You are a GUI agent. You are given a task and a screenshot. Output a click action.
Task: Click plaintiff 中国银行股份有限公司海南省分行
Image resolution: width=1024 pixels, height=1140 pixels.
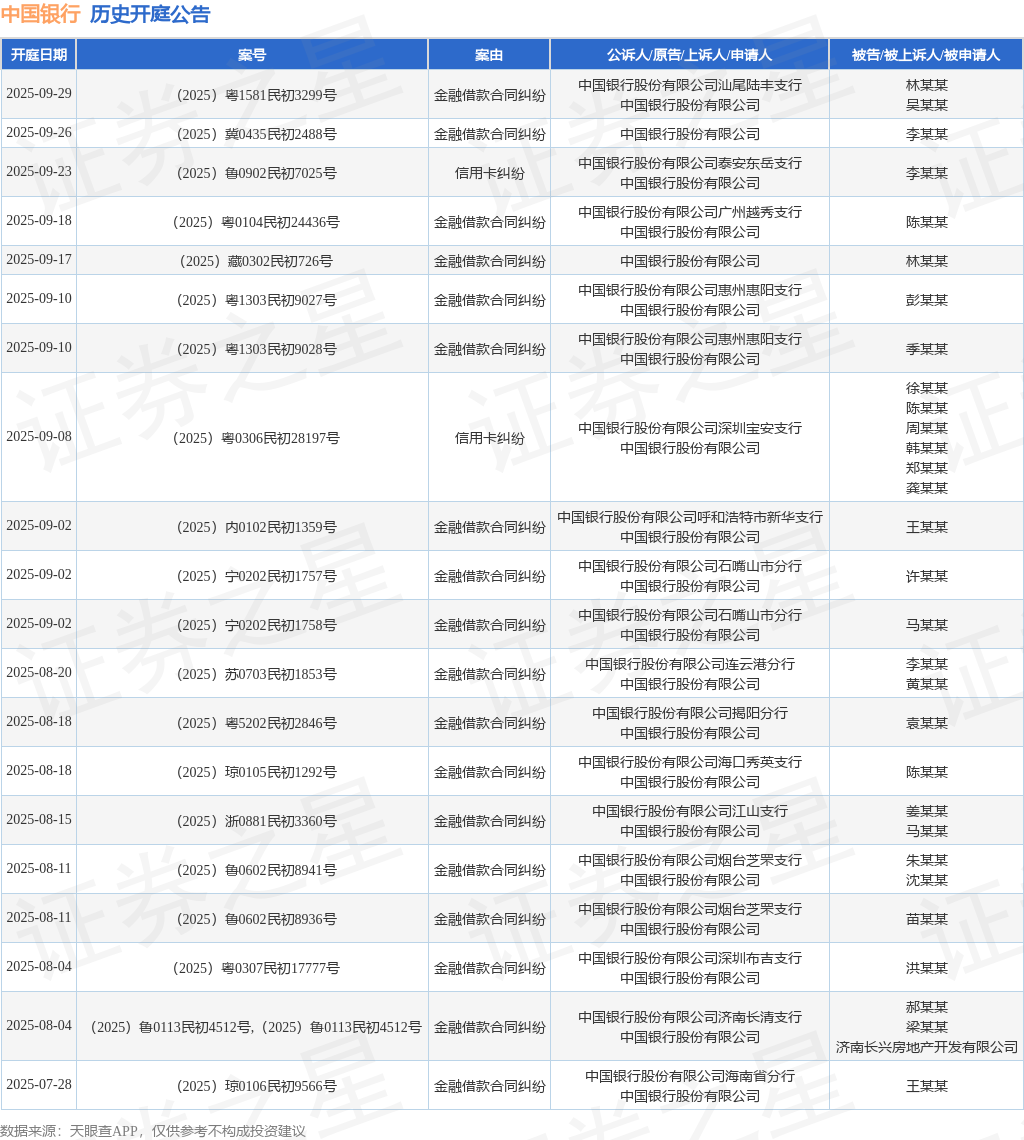tap(689, 1076)
